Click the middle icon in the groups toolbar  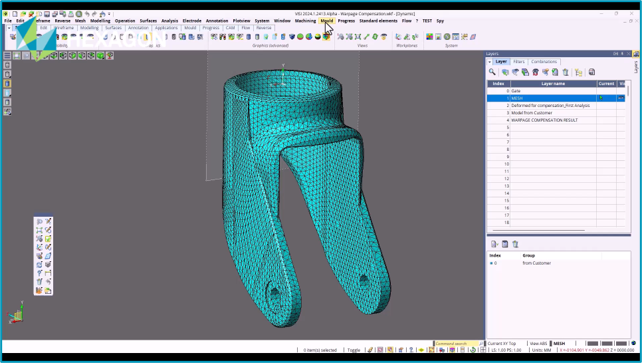[505, 244]
